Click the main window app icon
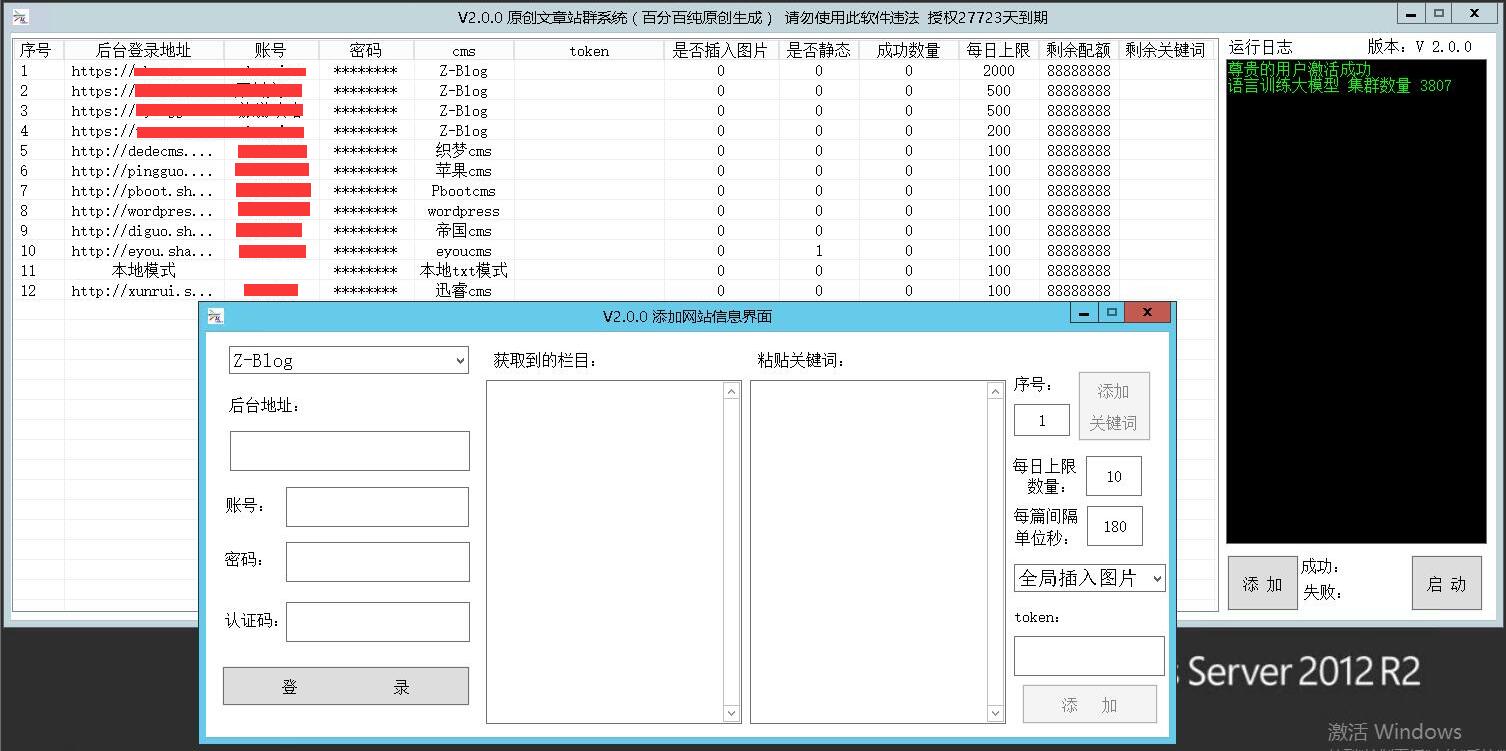1506x751 pixels. point(20,17)
